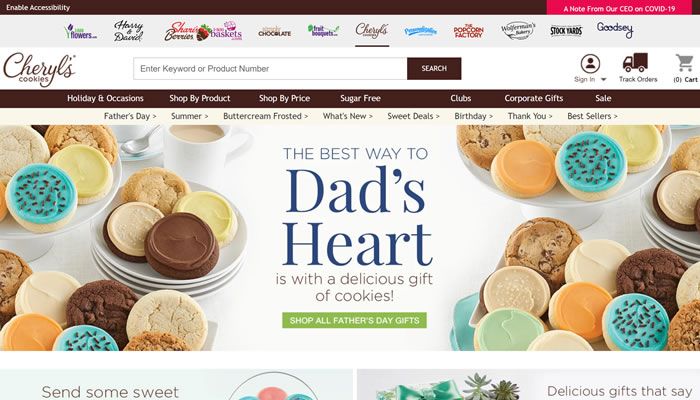Click the keyword or product number field

coord(270,68)
